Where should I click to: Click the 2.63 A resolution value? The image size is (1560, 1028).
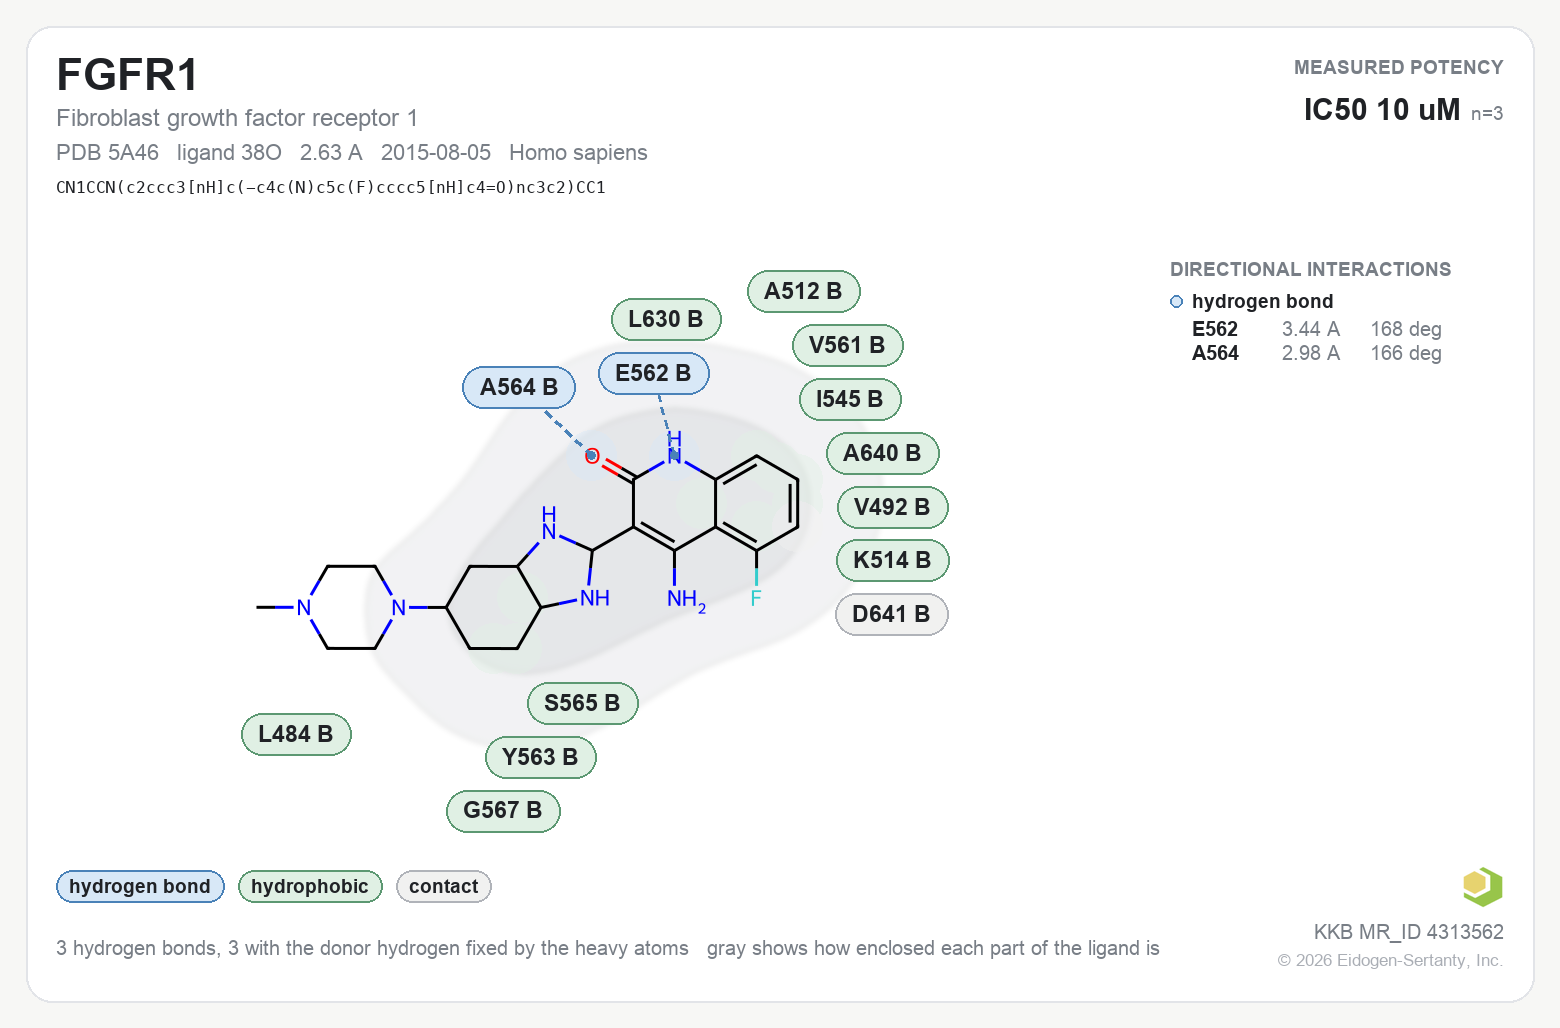[331, 152]
